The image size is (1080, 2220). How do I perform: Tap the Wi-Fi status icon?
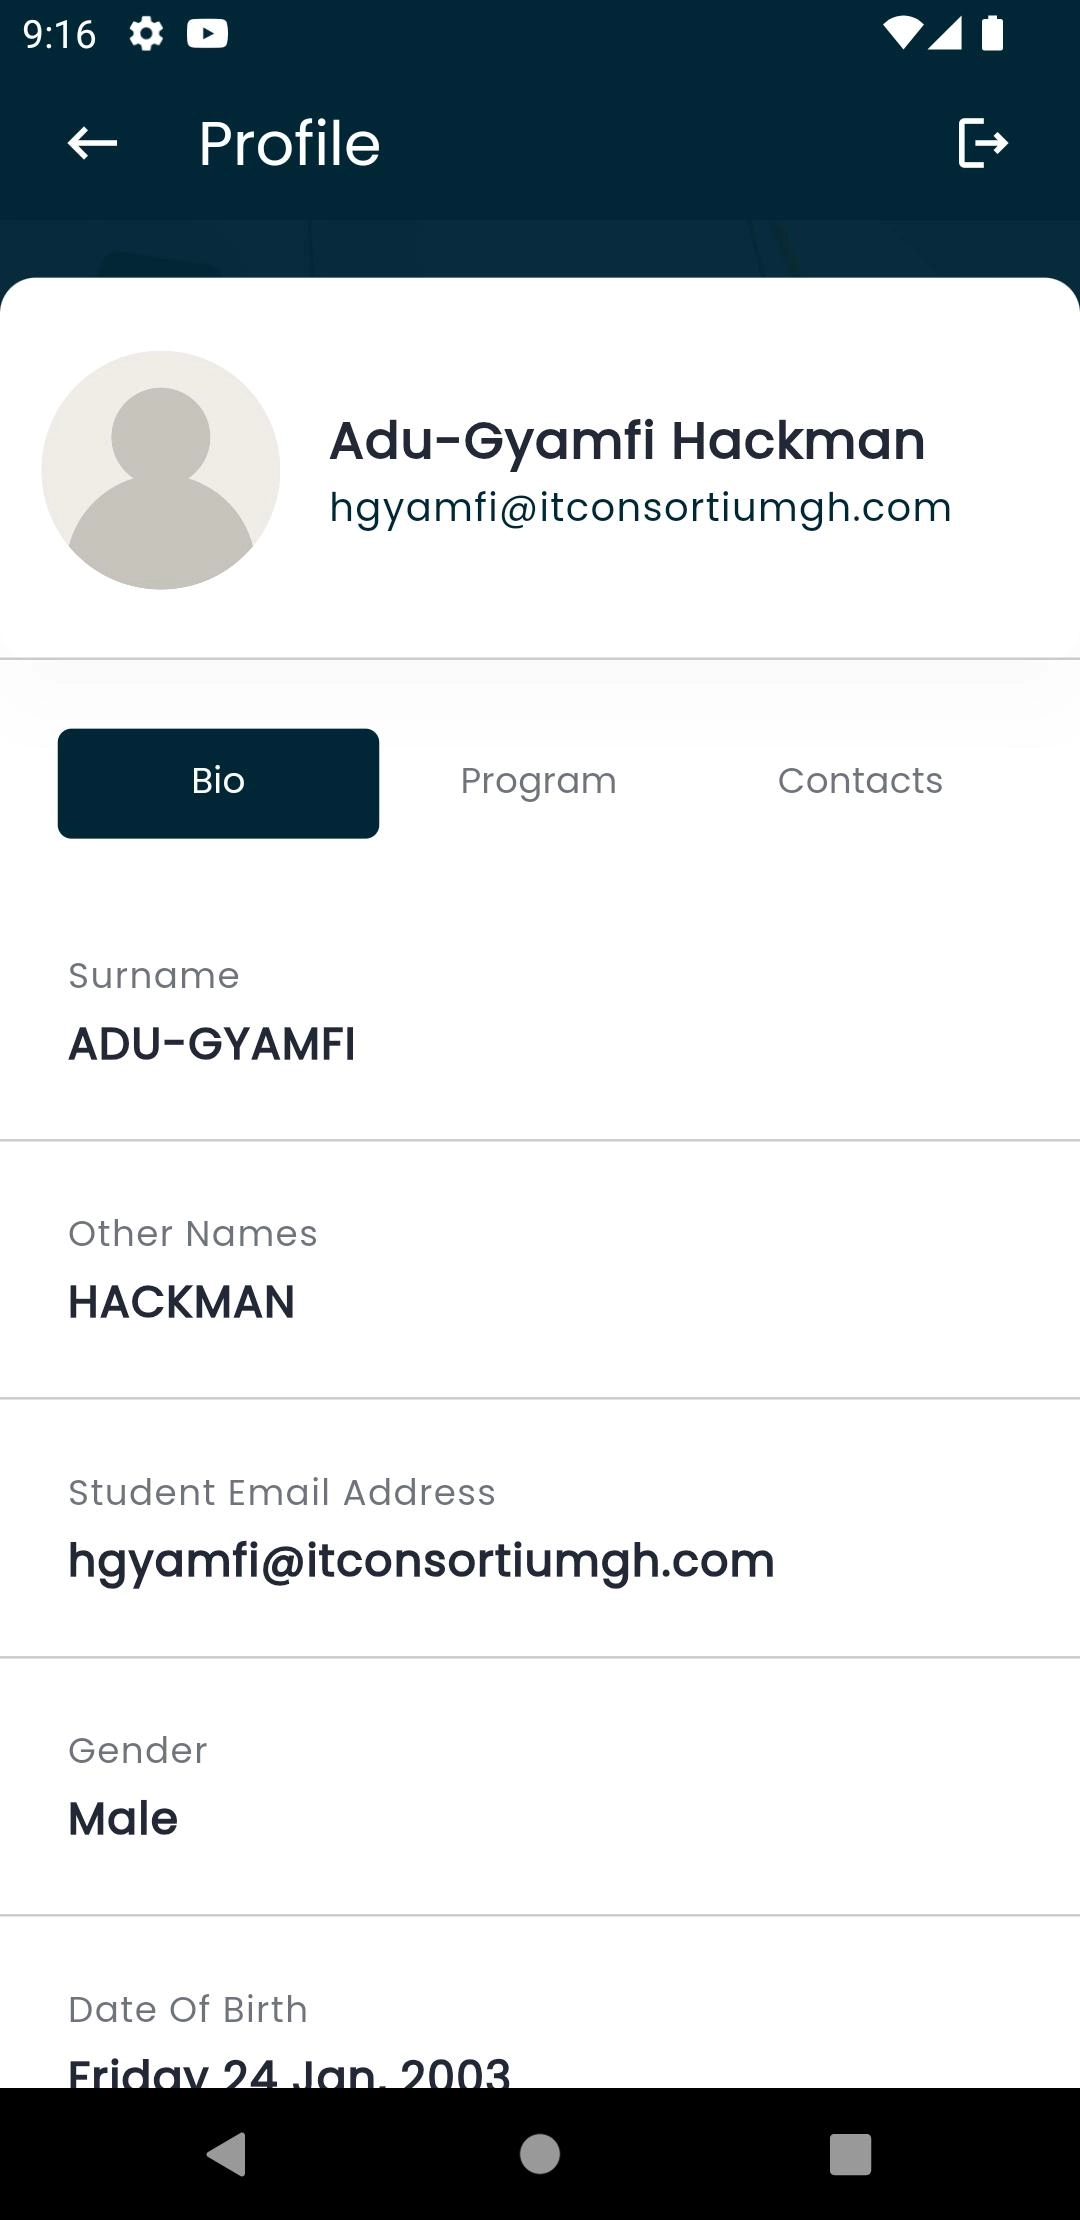click(x=901, y=34)
